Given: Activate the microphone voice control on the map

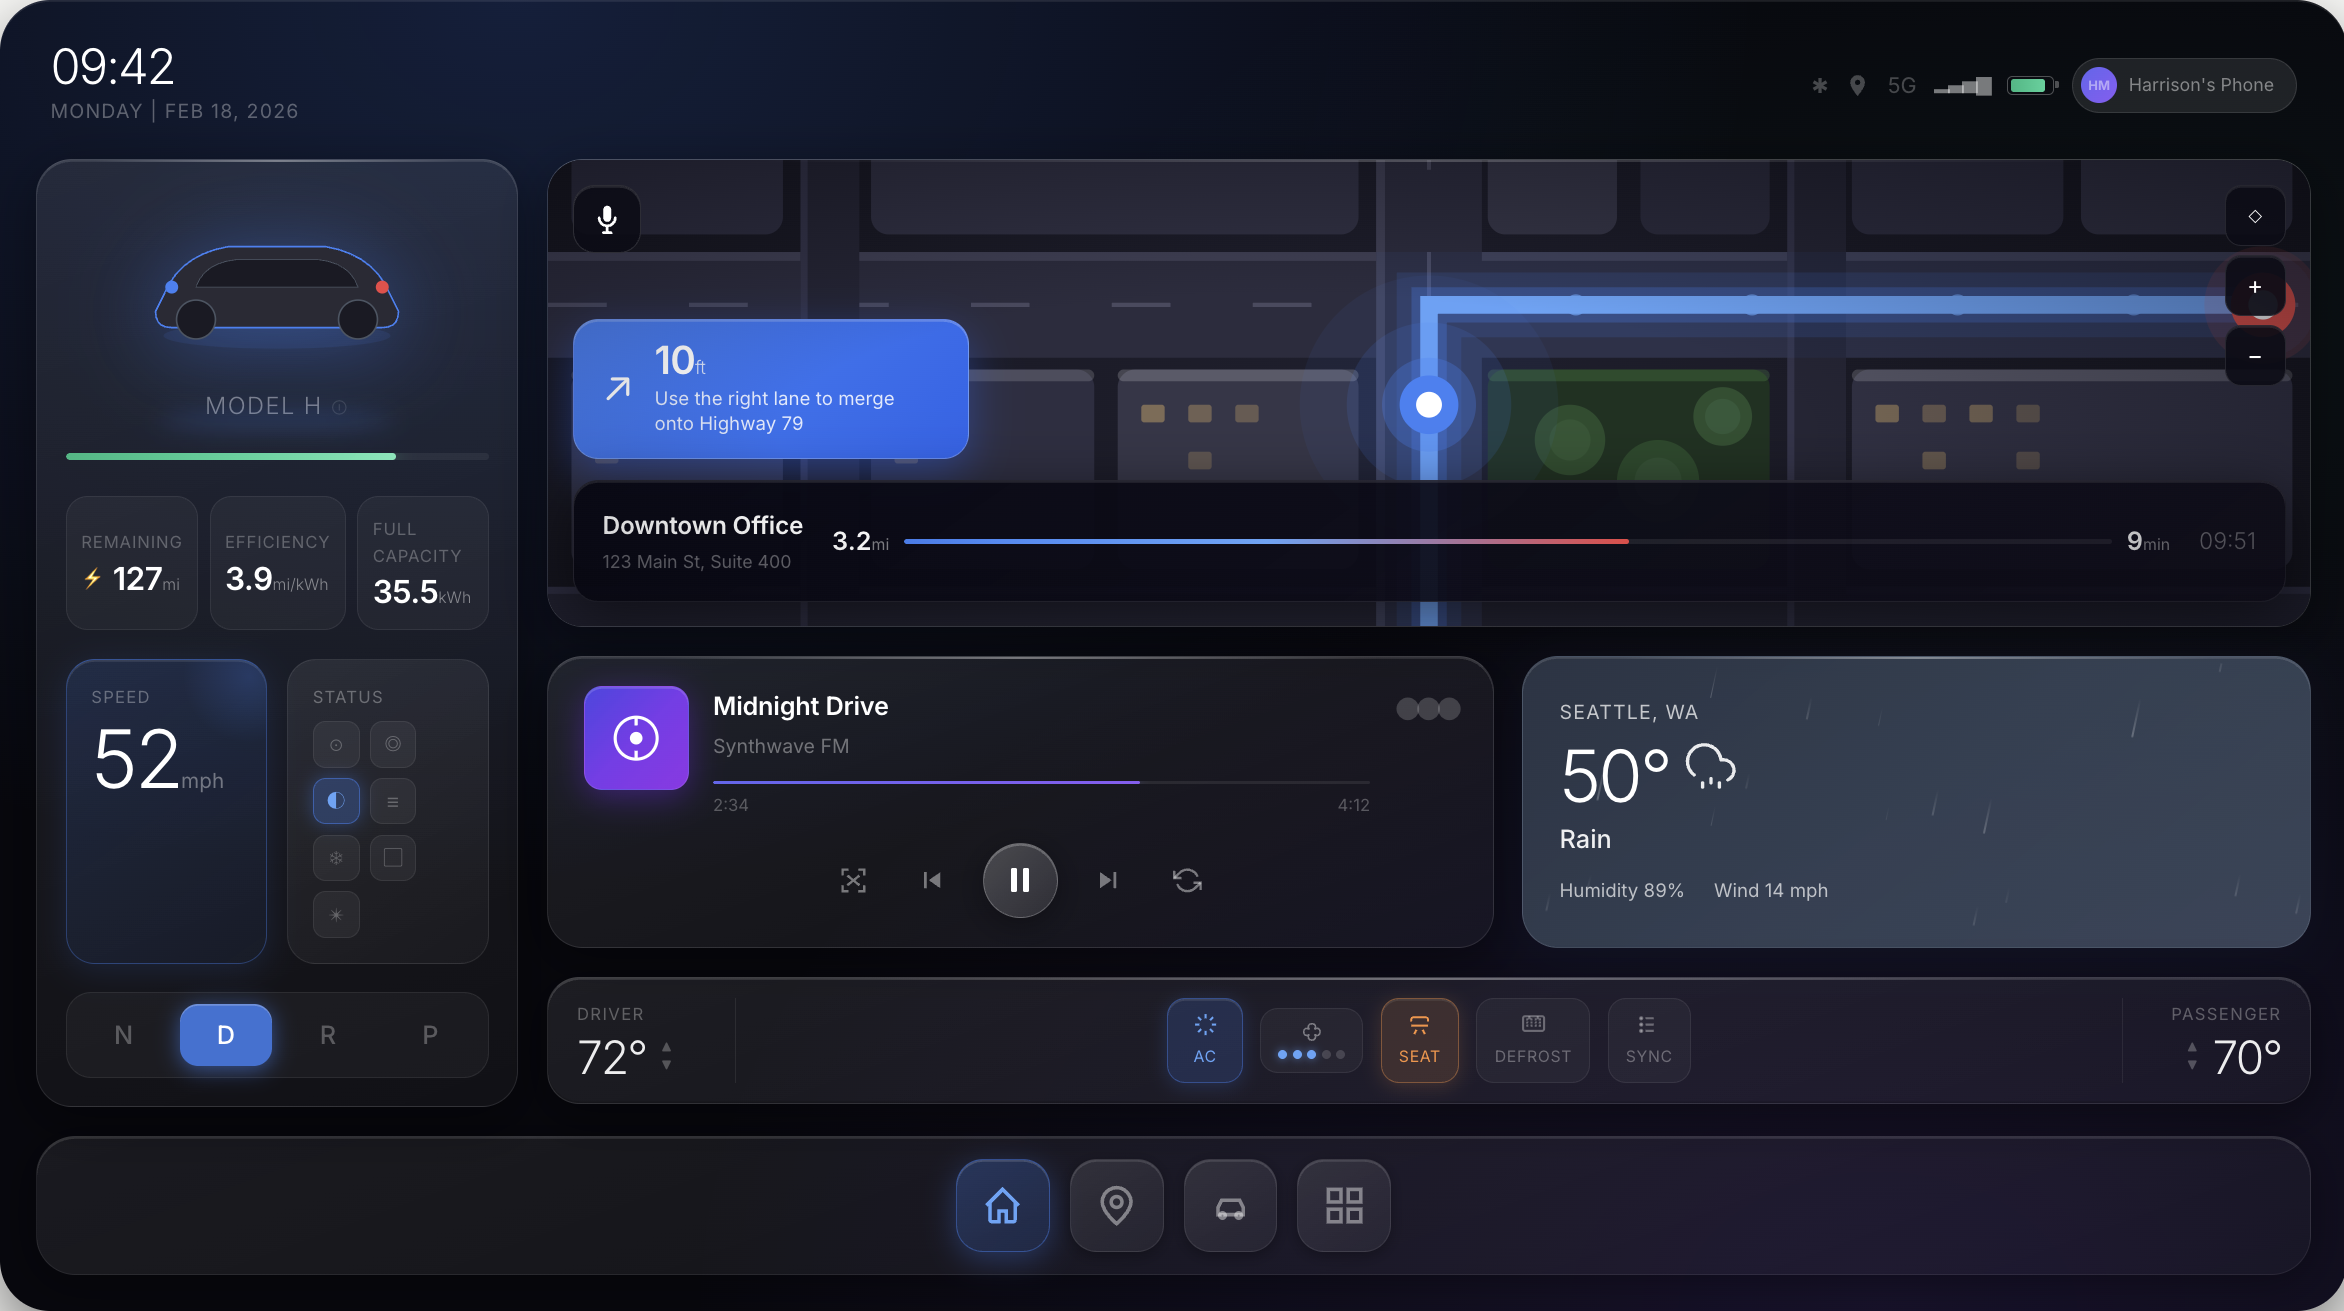Looking at the screenshot, I should (607, 218).
